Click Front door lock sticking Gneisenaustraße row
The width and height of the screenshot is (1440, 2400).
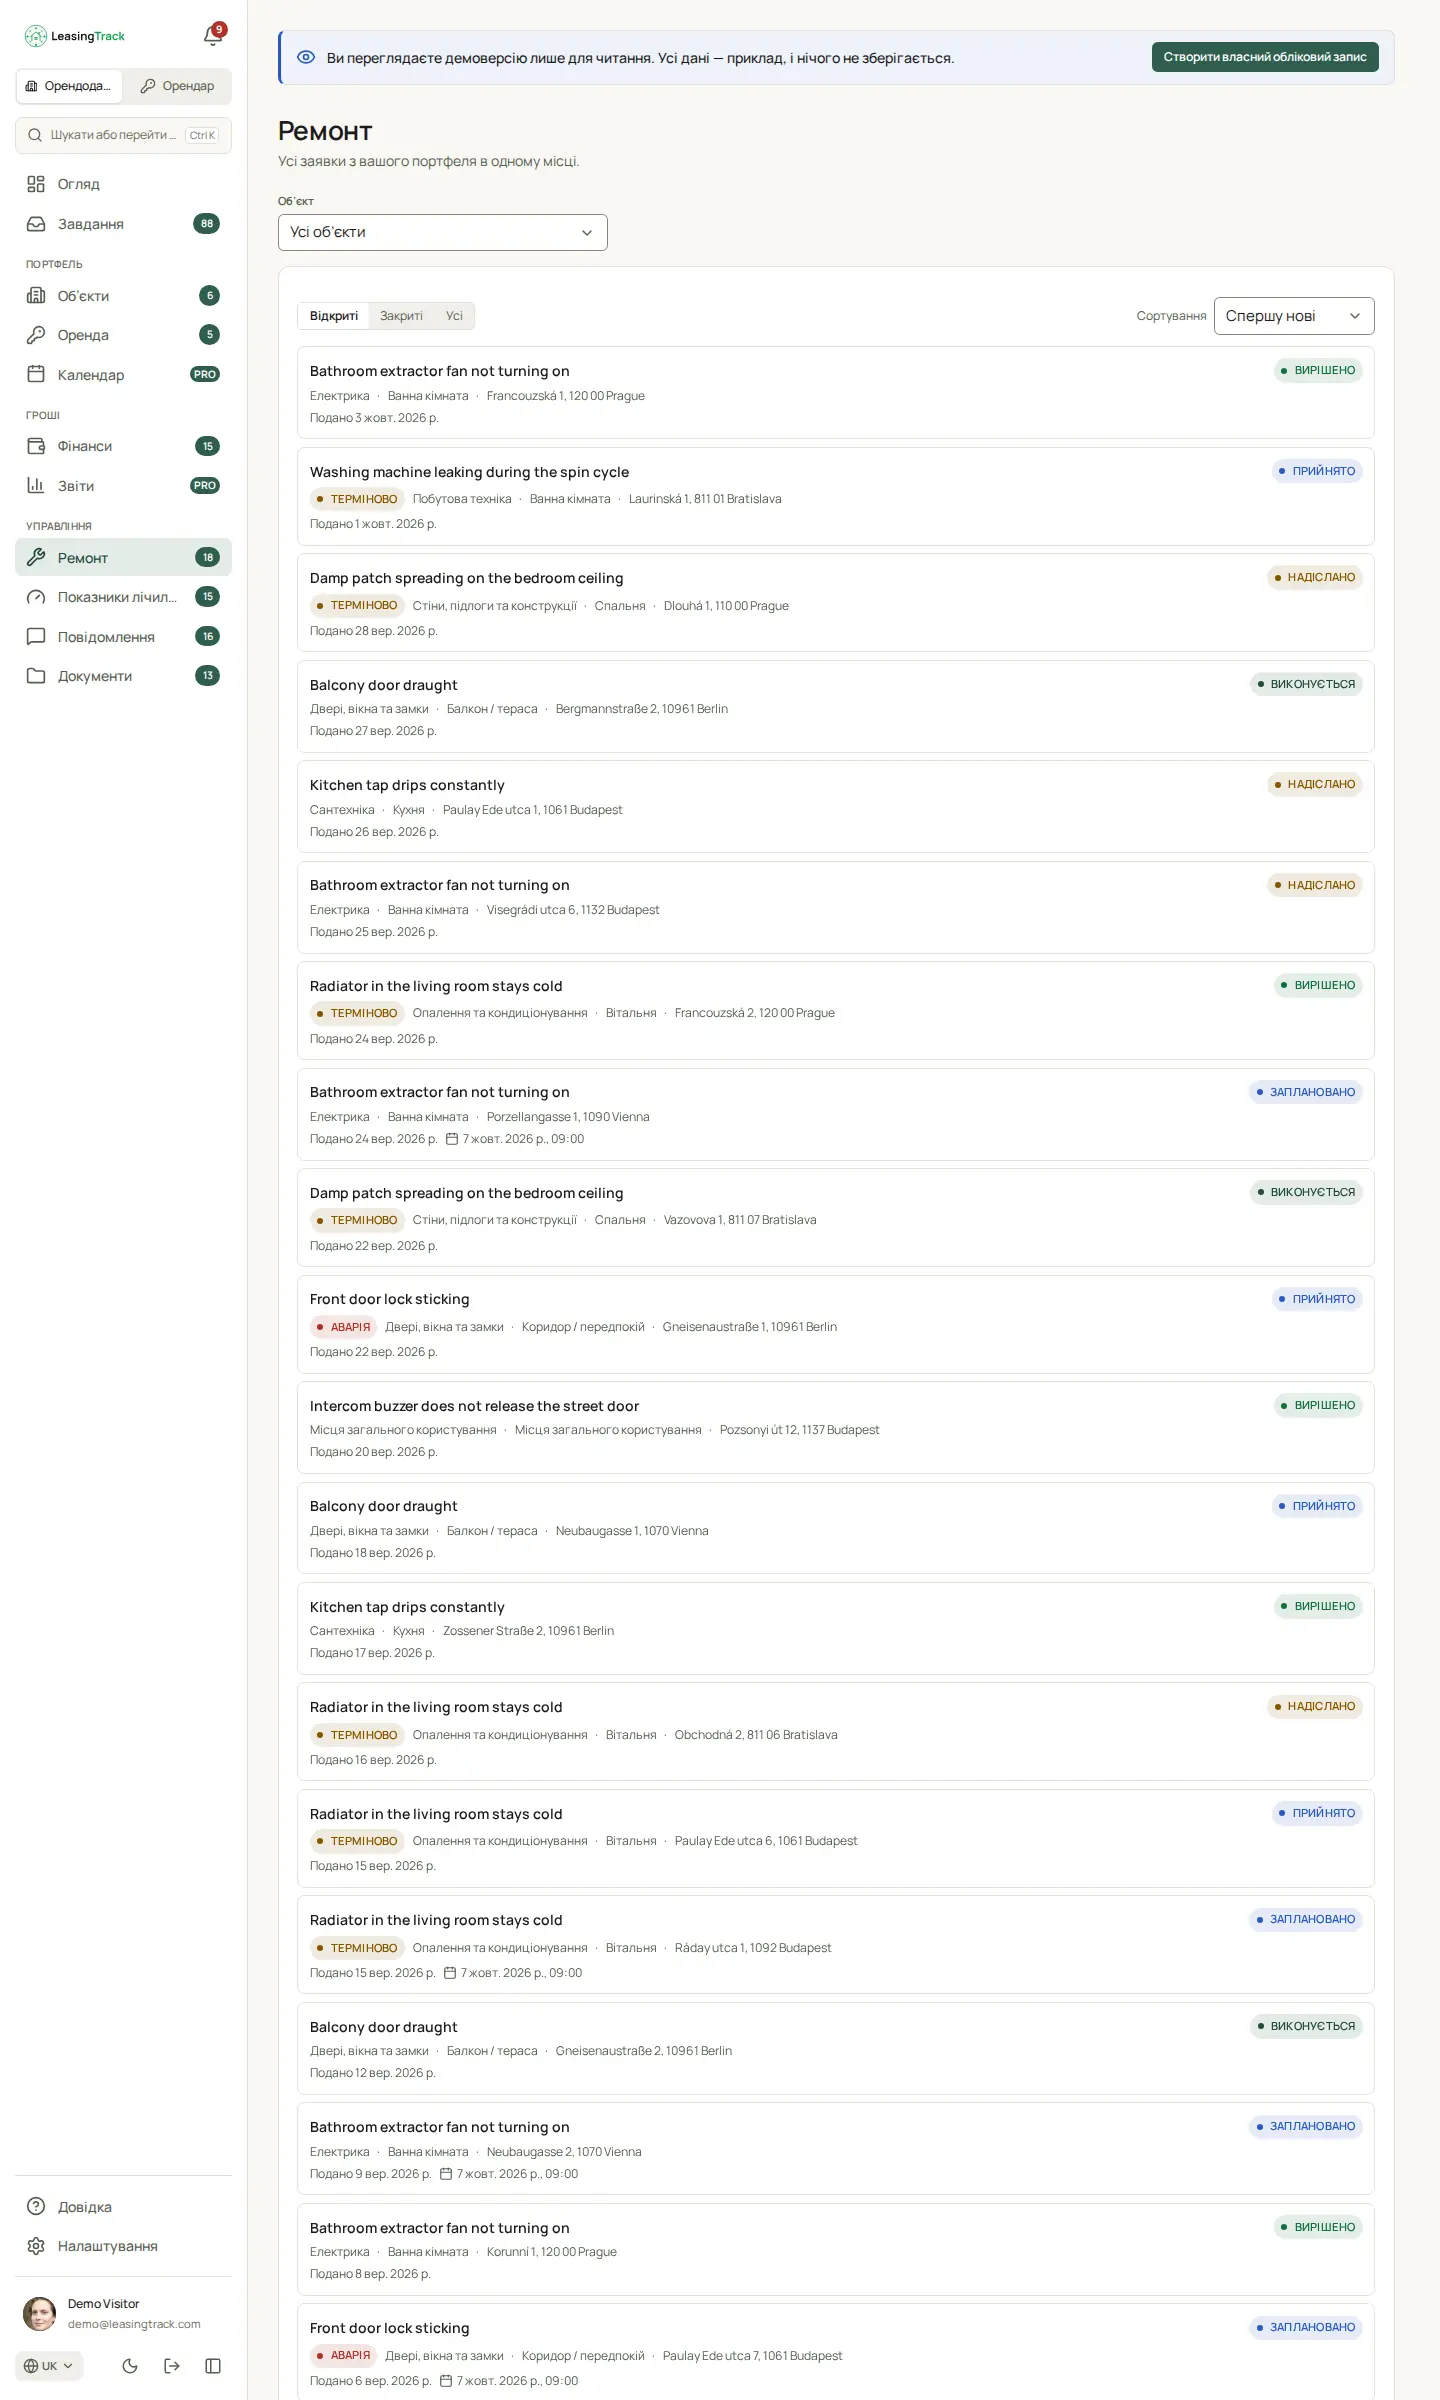pyautogui.click(x=835, y=1325)
